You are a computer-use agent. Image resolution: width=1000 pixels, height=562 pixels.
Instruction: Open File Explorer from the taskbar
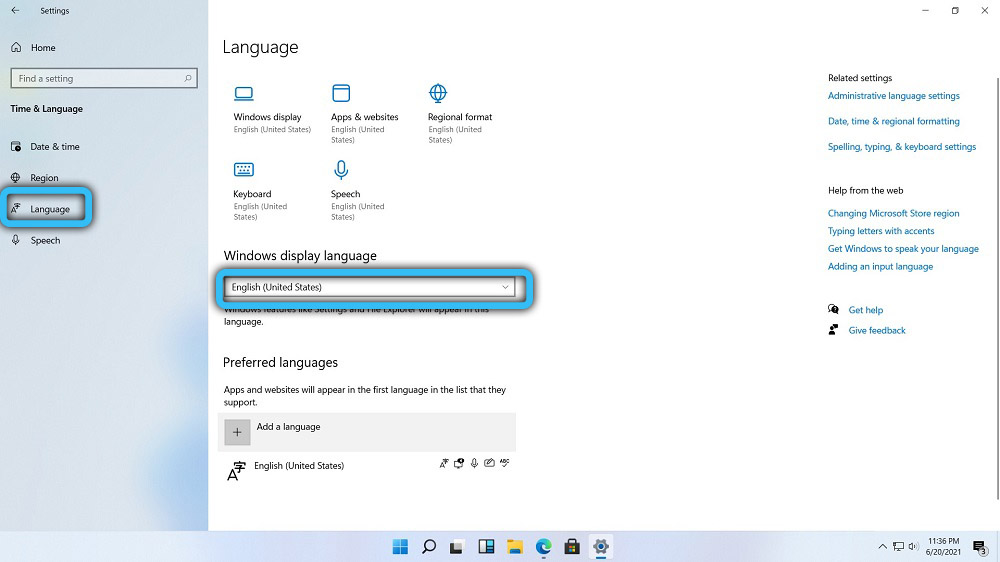(x=515, y=546)
